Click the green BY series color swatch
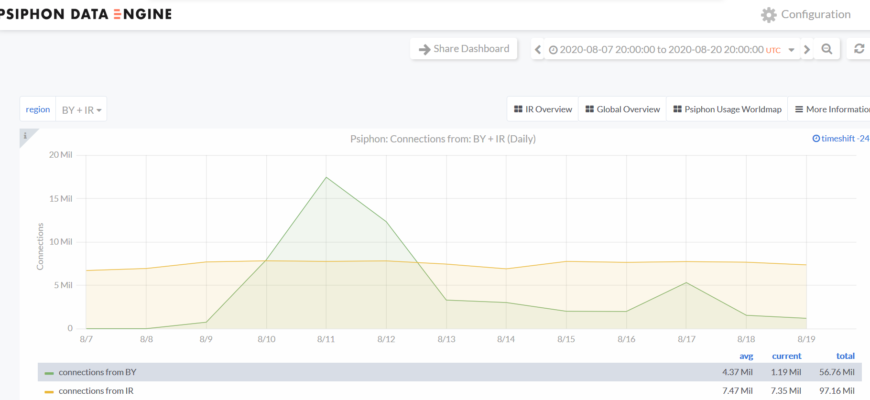870x400 pixels. point(49,372)
